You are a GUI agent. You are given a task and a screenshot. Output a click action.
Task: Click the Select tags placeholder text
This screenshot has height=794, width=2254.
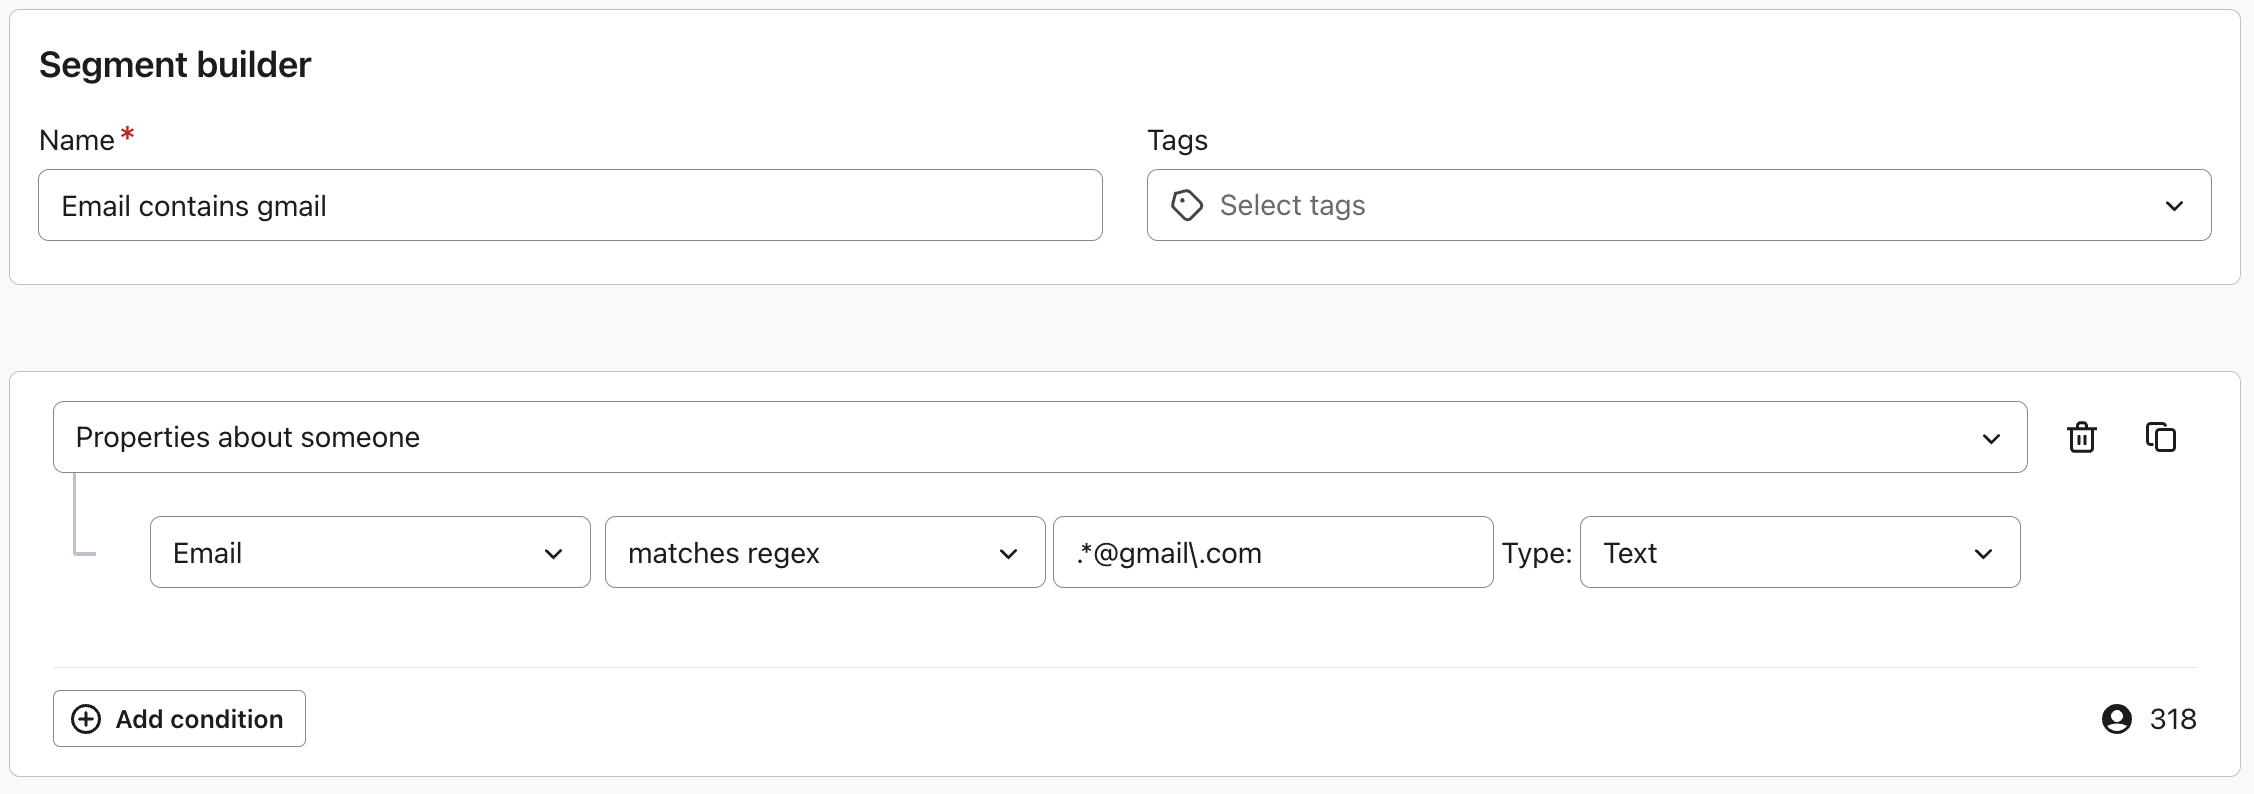[x=1292, y=205]
